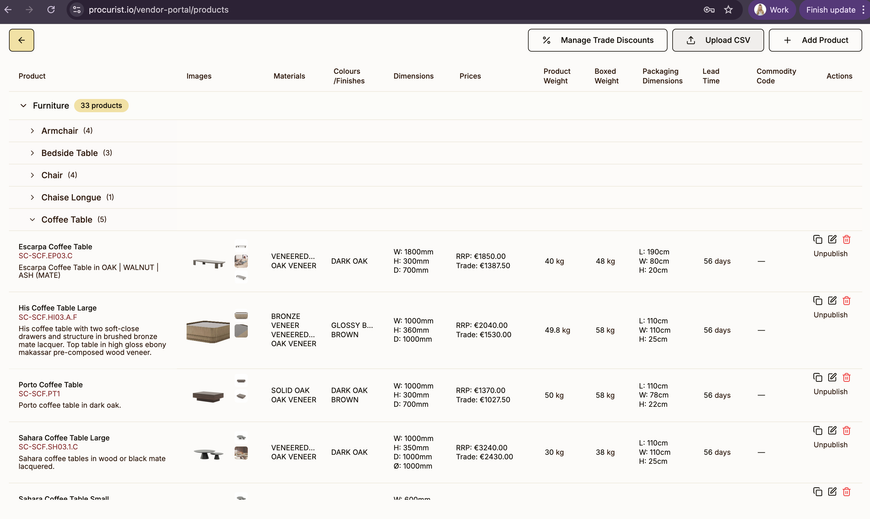Unpublish the His Coffee Table Large
870x519 pixels.
830,315
